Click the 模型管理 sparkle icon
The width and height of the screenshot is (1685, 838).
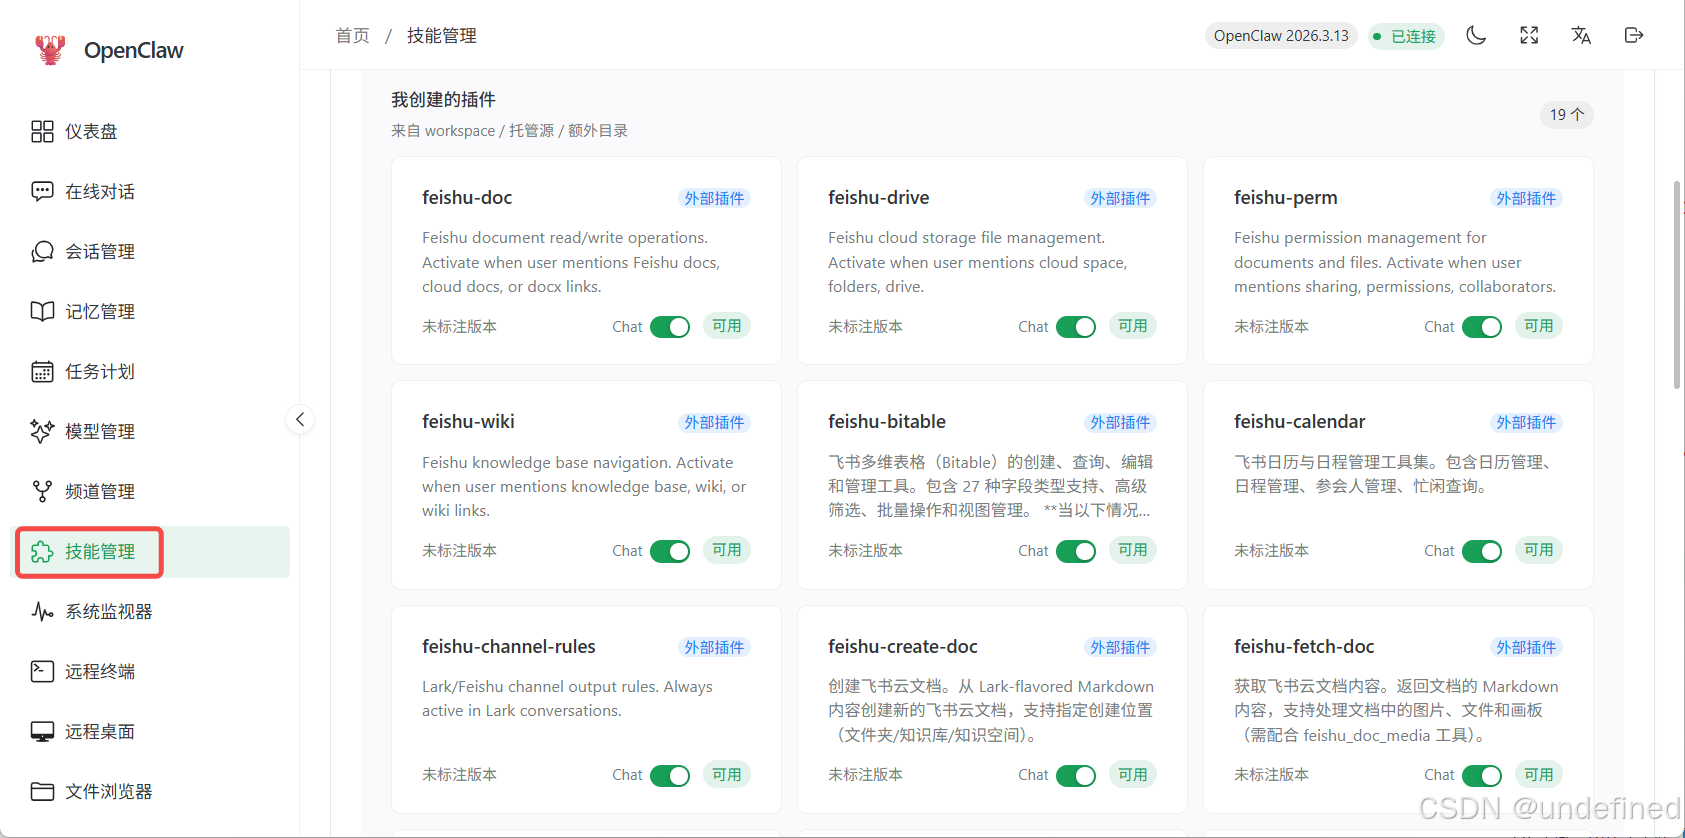[x=42, y=432]
